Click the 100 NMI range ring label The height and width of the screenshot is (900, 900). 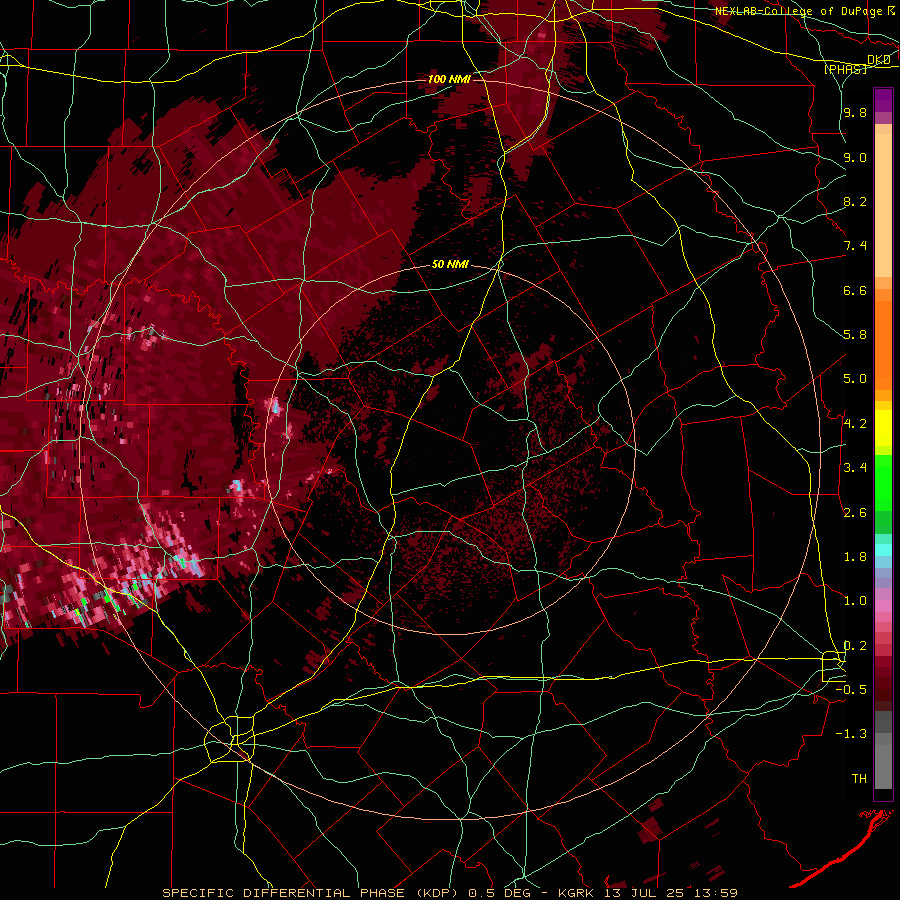(449, 79)
